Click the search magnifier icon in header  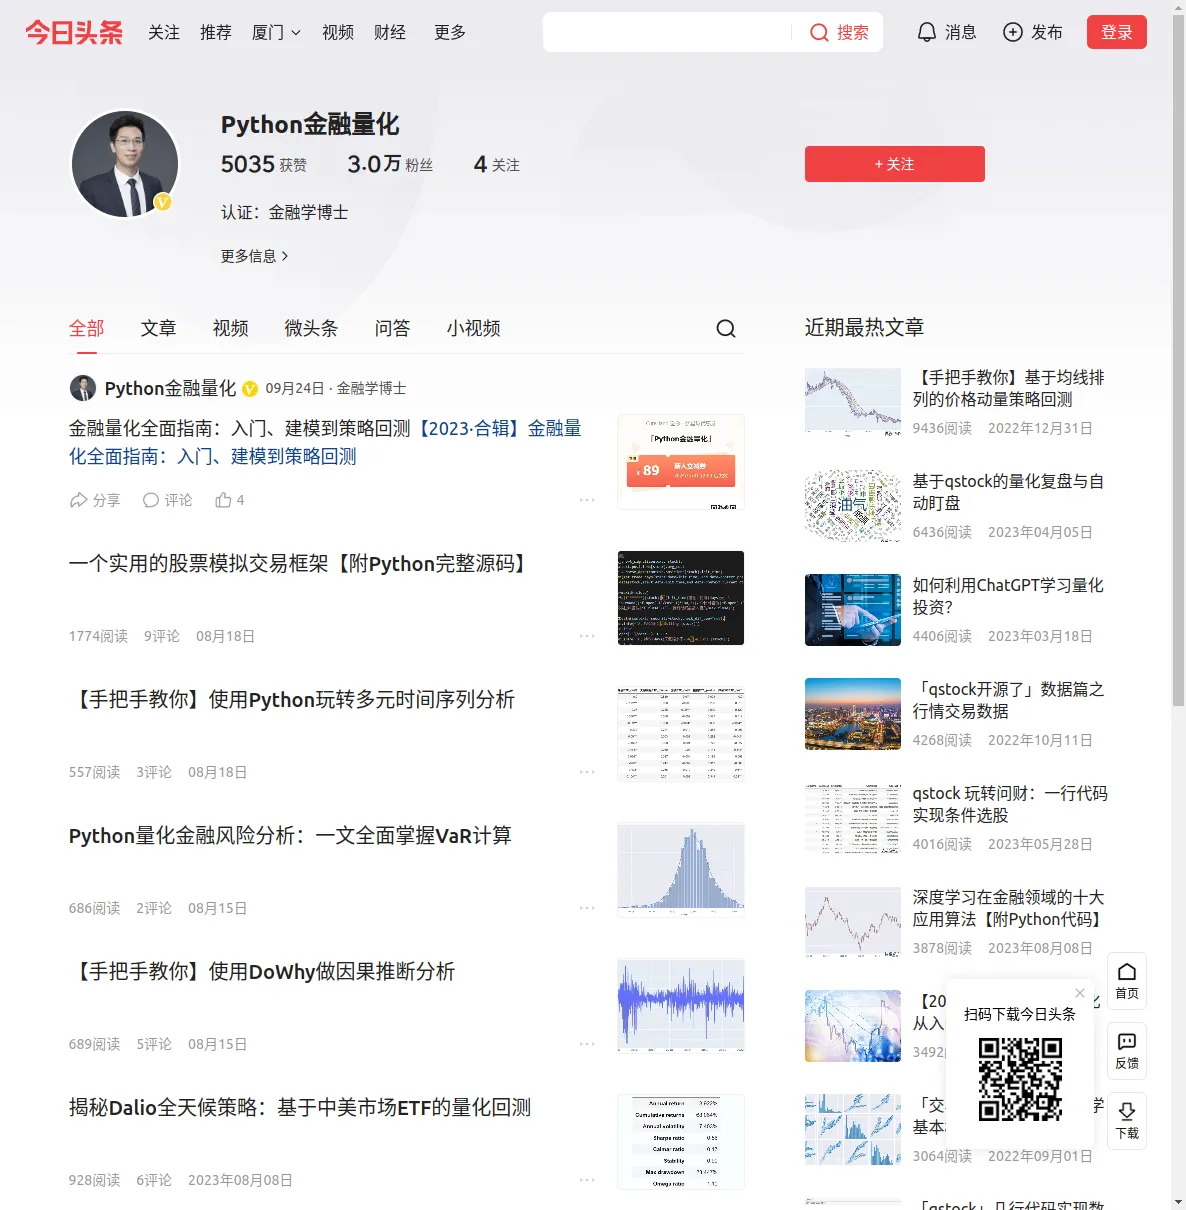pyautogui.click(x=819, y=33)
